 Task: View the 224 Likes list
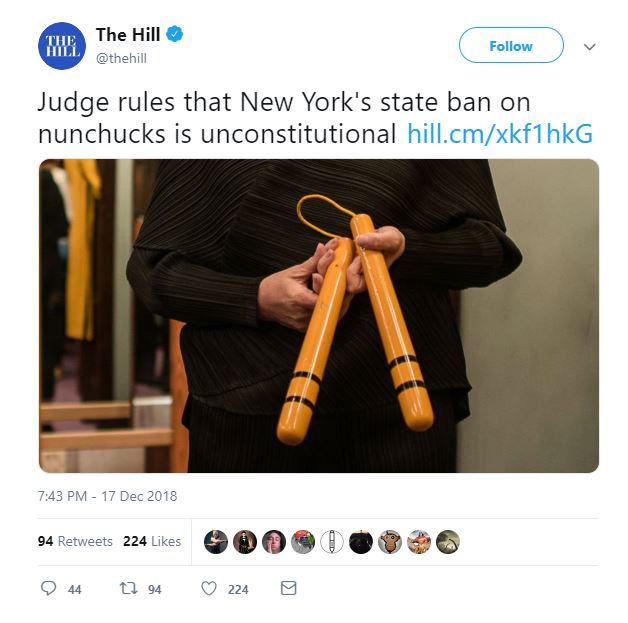point(152,541)
